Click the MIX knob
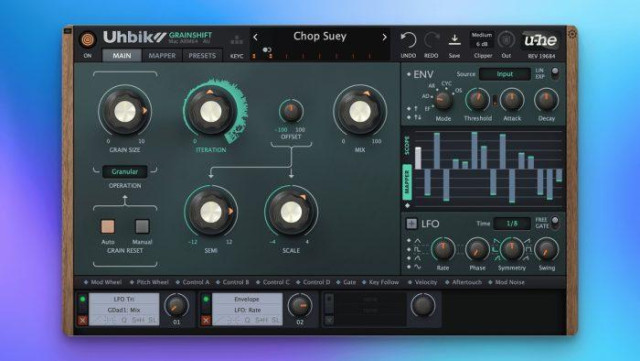 [x=360, y=111]
